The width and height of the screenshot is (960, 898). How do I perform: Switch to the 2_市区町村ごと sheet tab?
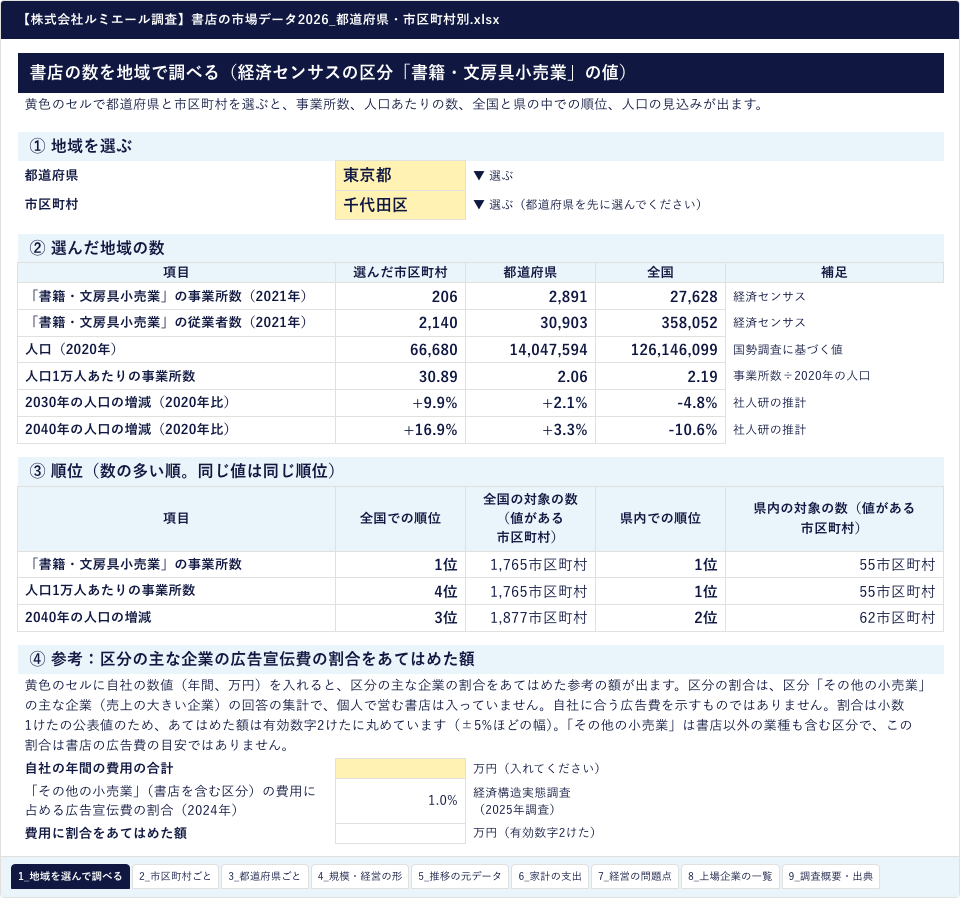click(x=175, y=877)
